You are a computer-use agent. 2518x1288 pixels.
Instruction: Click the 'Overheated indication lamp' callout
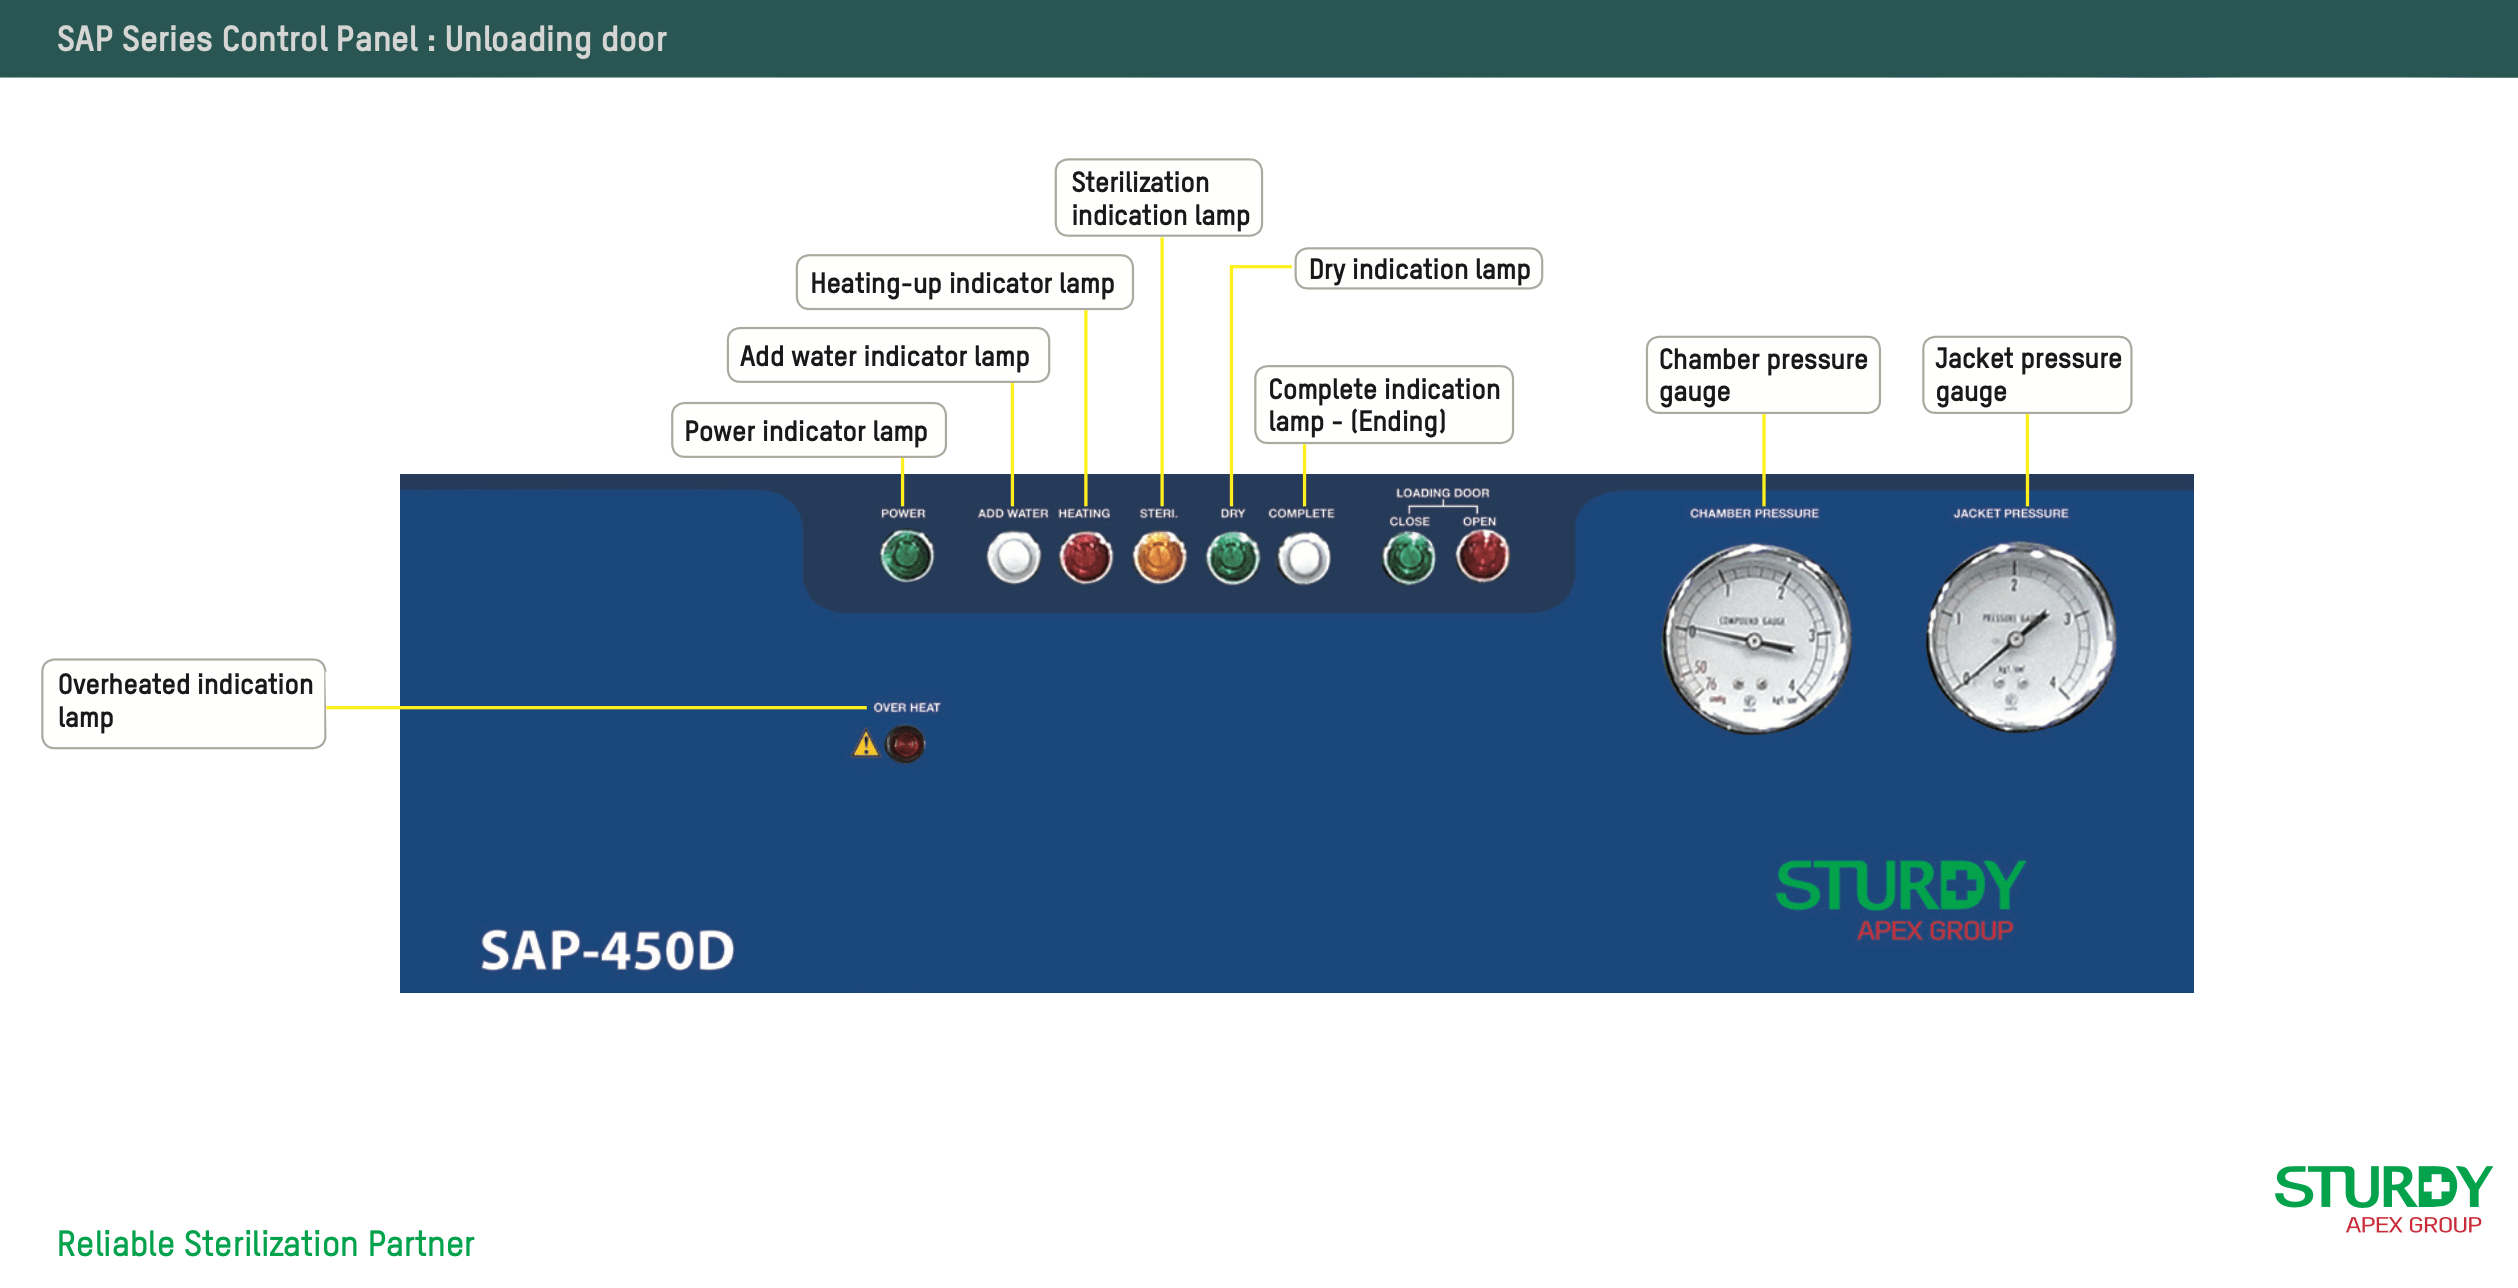184,703
